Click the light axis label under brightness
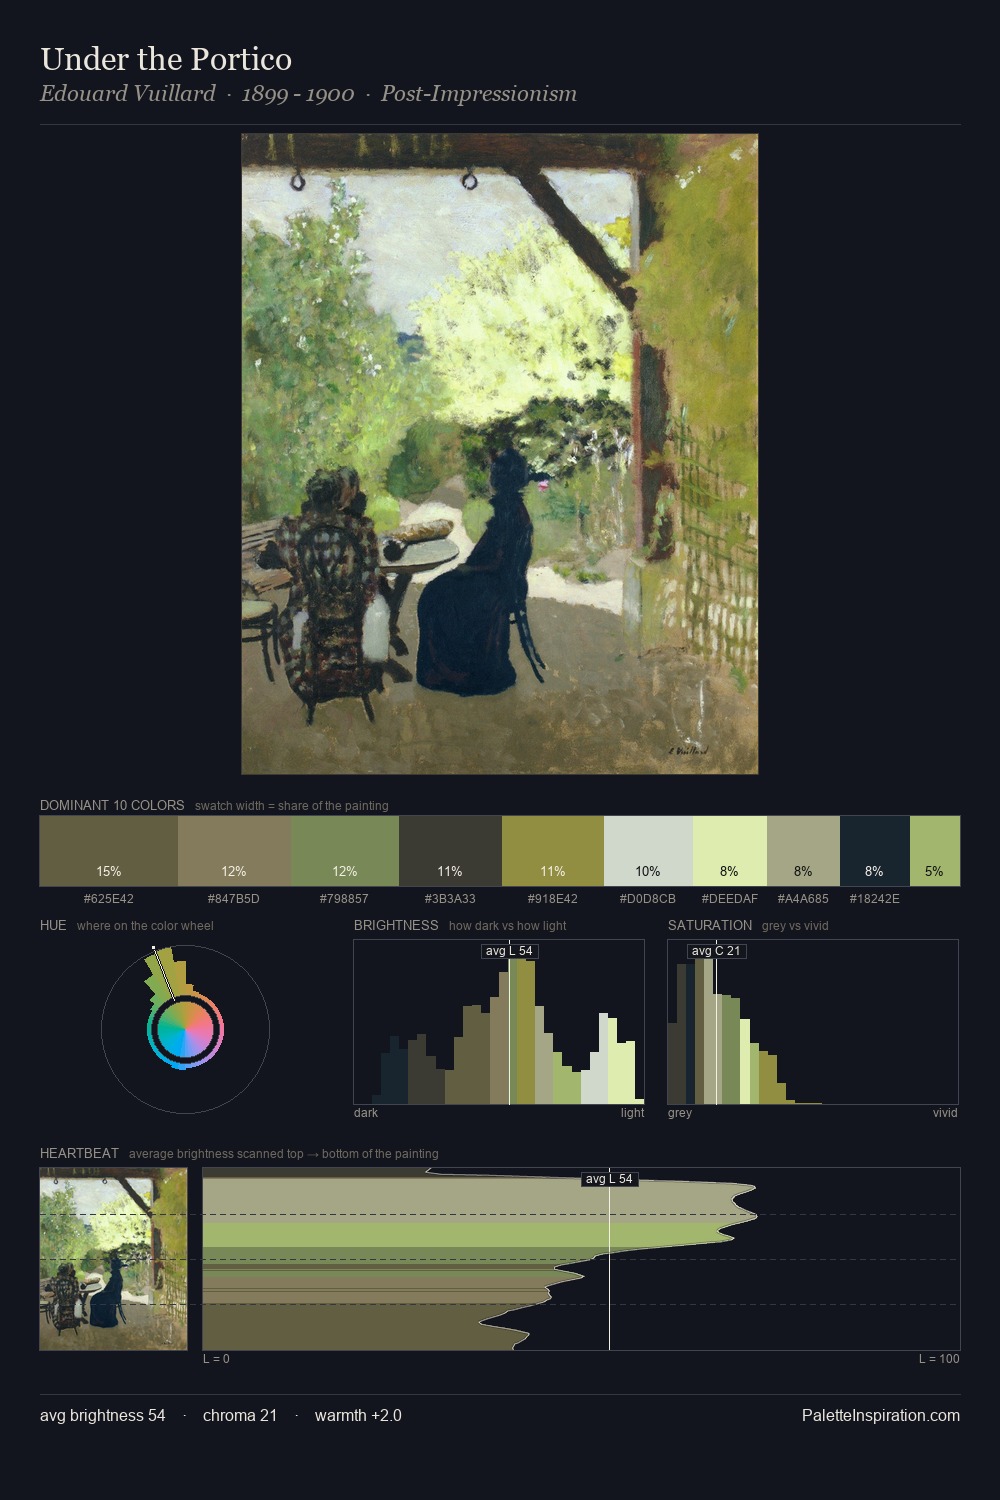Viewport: 1000px width, 1500px height. coord(633,1113)
